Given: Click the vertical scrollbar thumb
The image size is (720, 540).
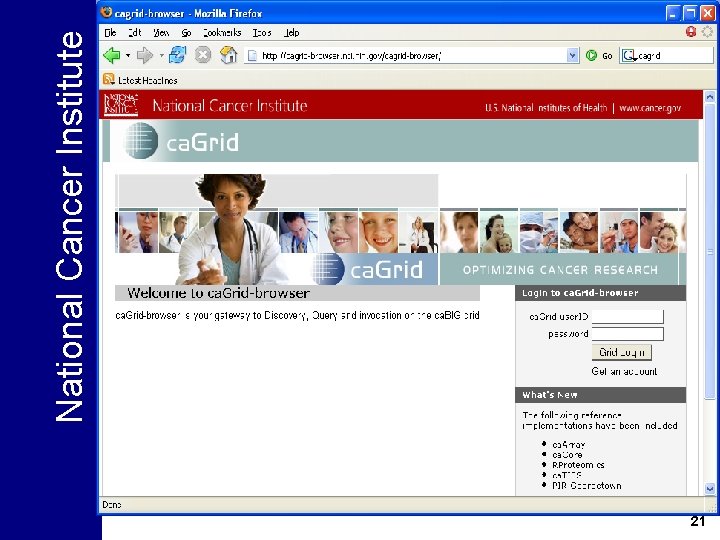Looking at the screenshot, I should [x=709, y=252].
